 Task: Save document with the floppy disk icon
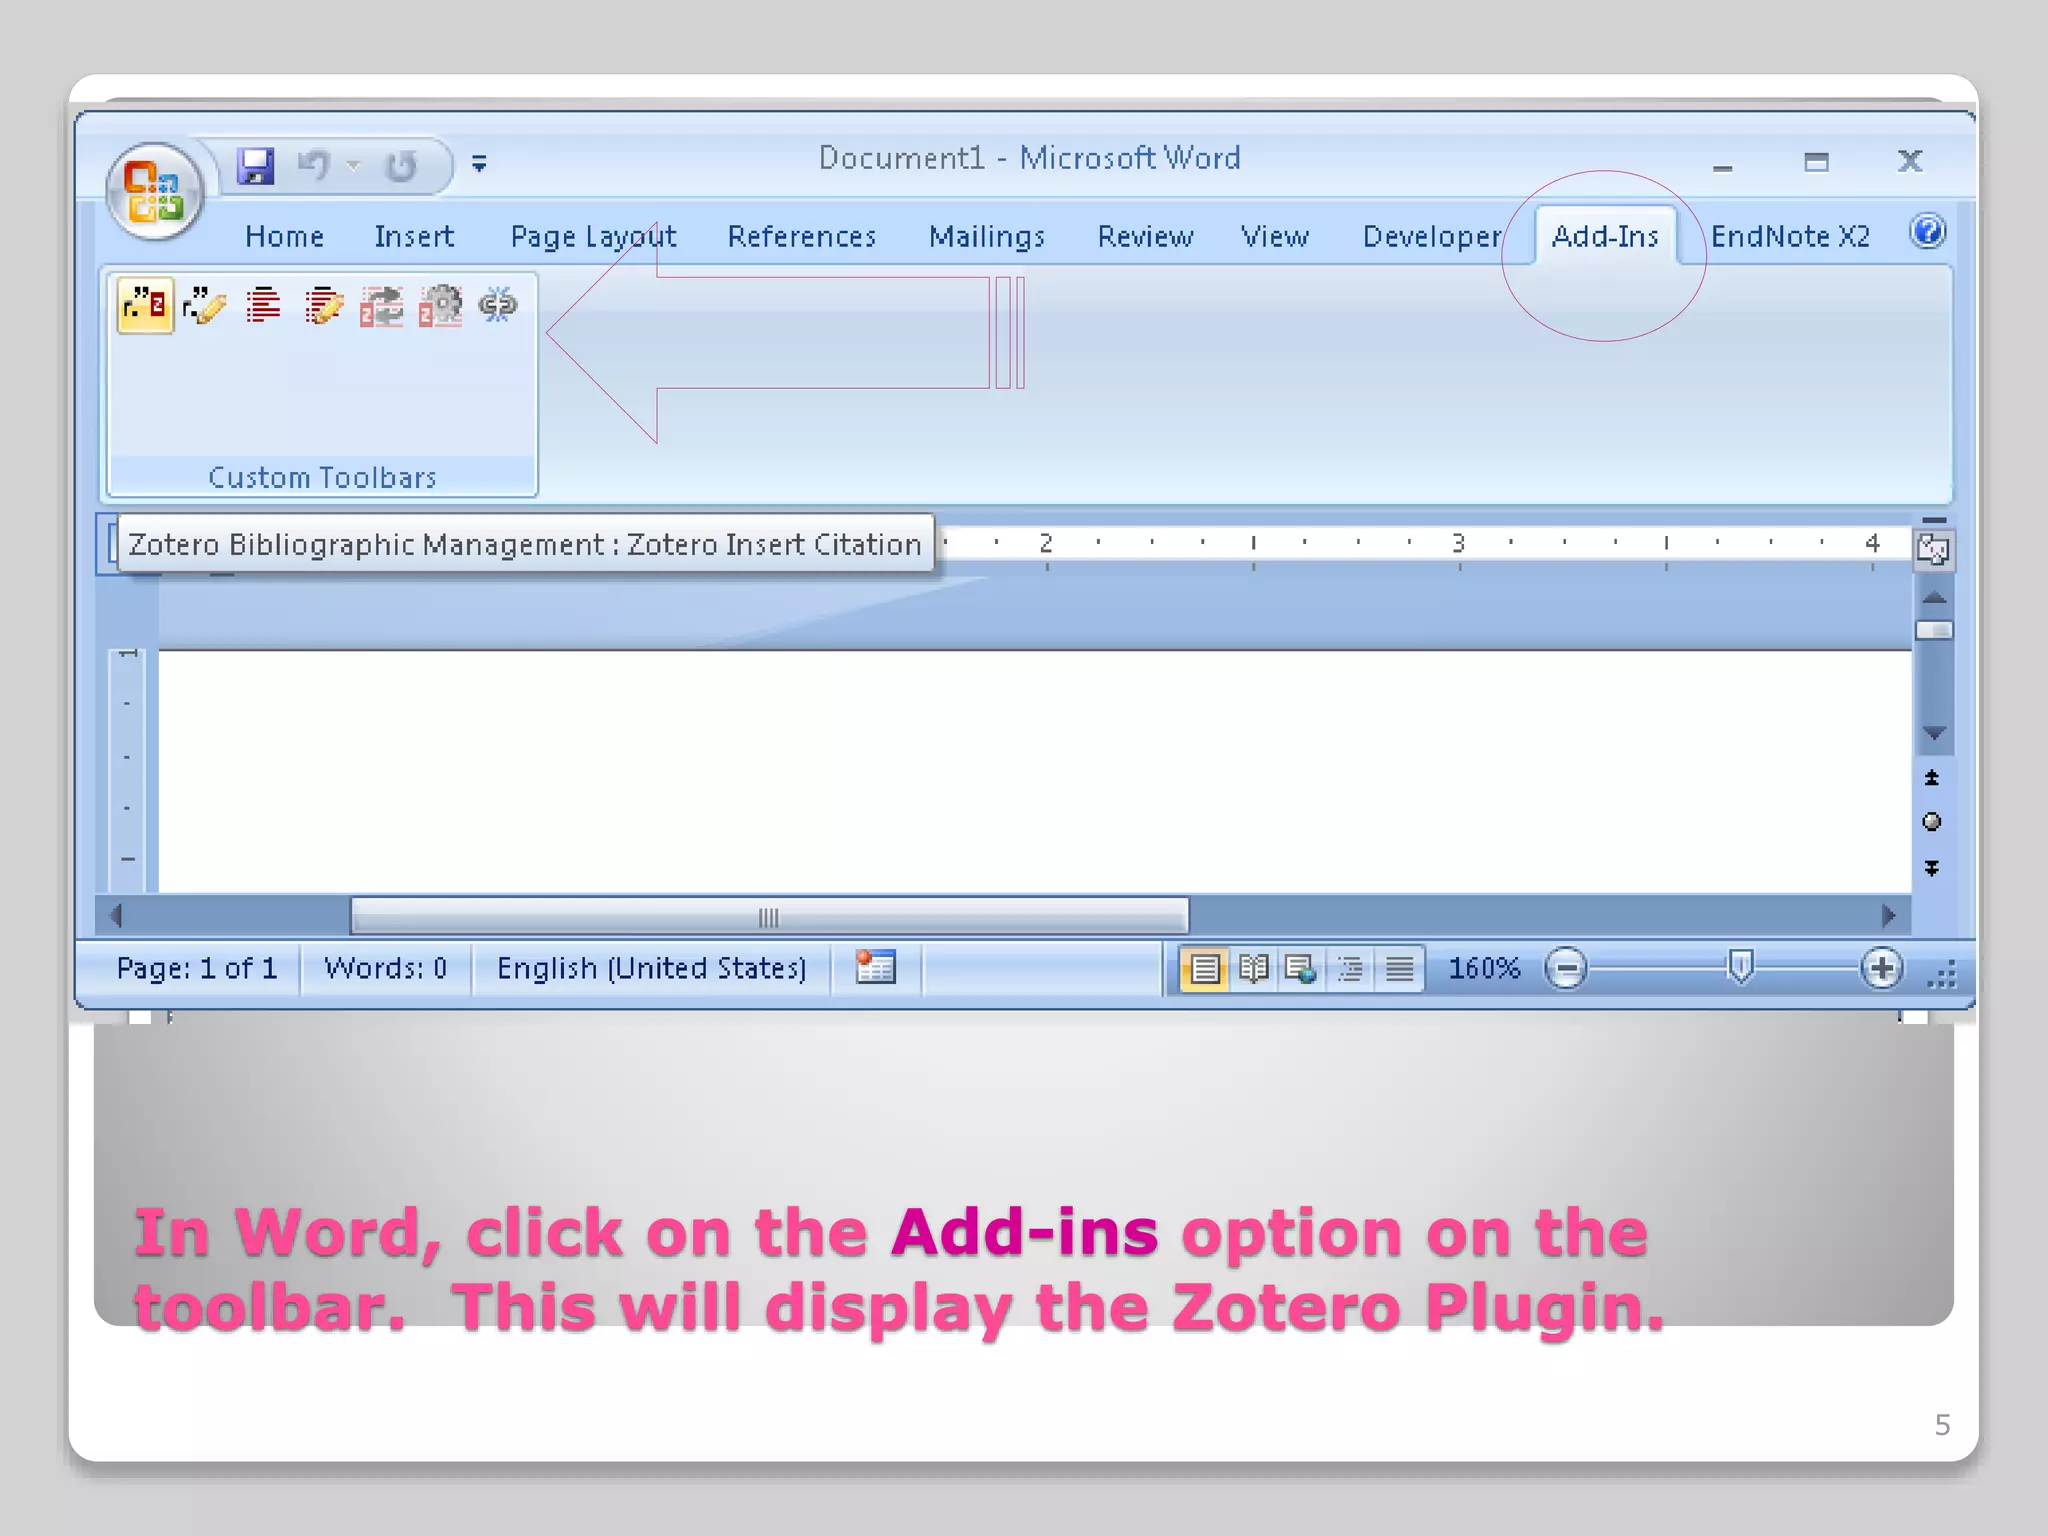click(256, 165)
